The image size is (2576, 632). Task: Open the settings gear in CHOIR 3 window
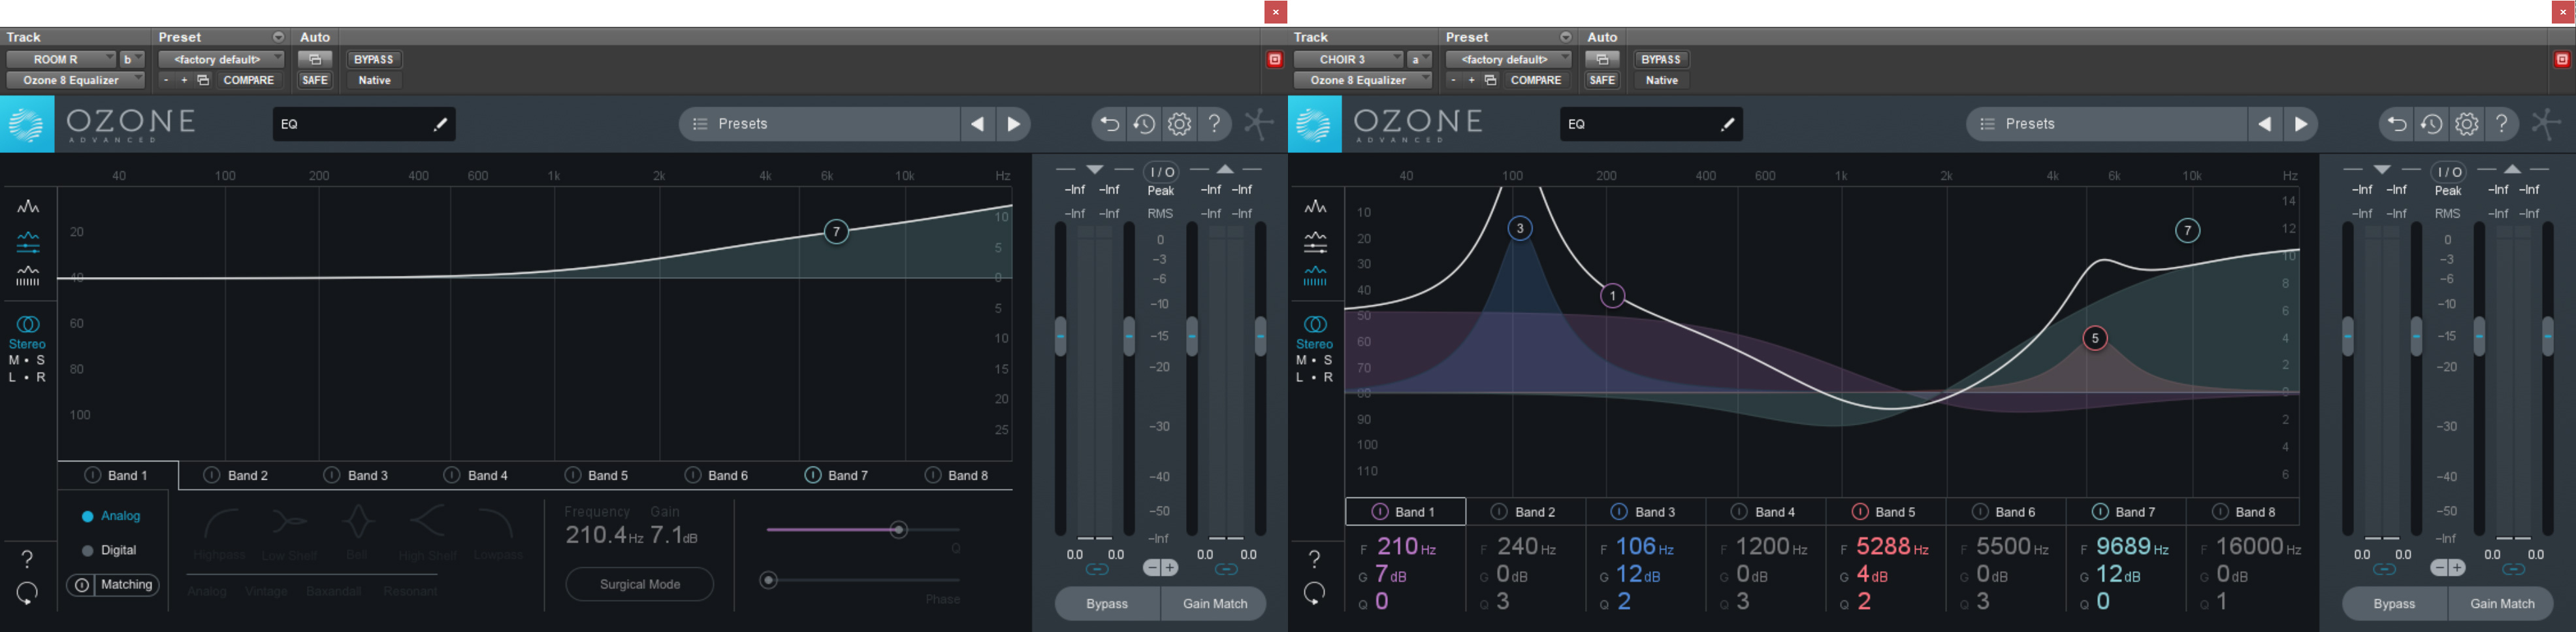point(2467,124)
